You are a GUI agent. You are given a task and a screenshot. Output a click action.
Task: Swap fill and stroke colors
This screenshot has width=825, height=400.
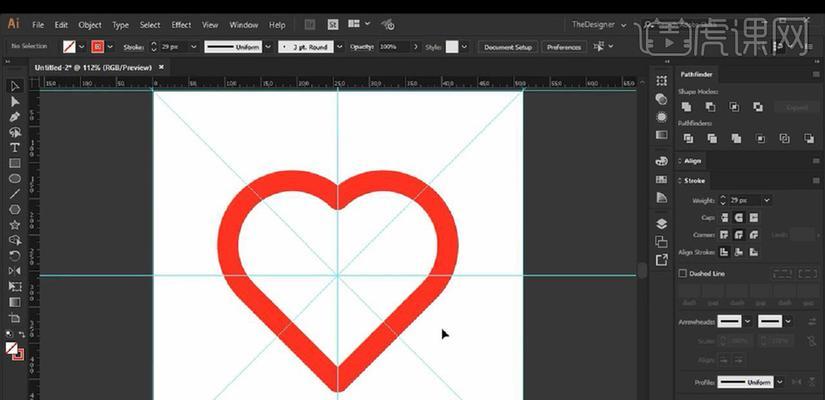click(22, 334)
